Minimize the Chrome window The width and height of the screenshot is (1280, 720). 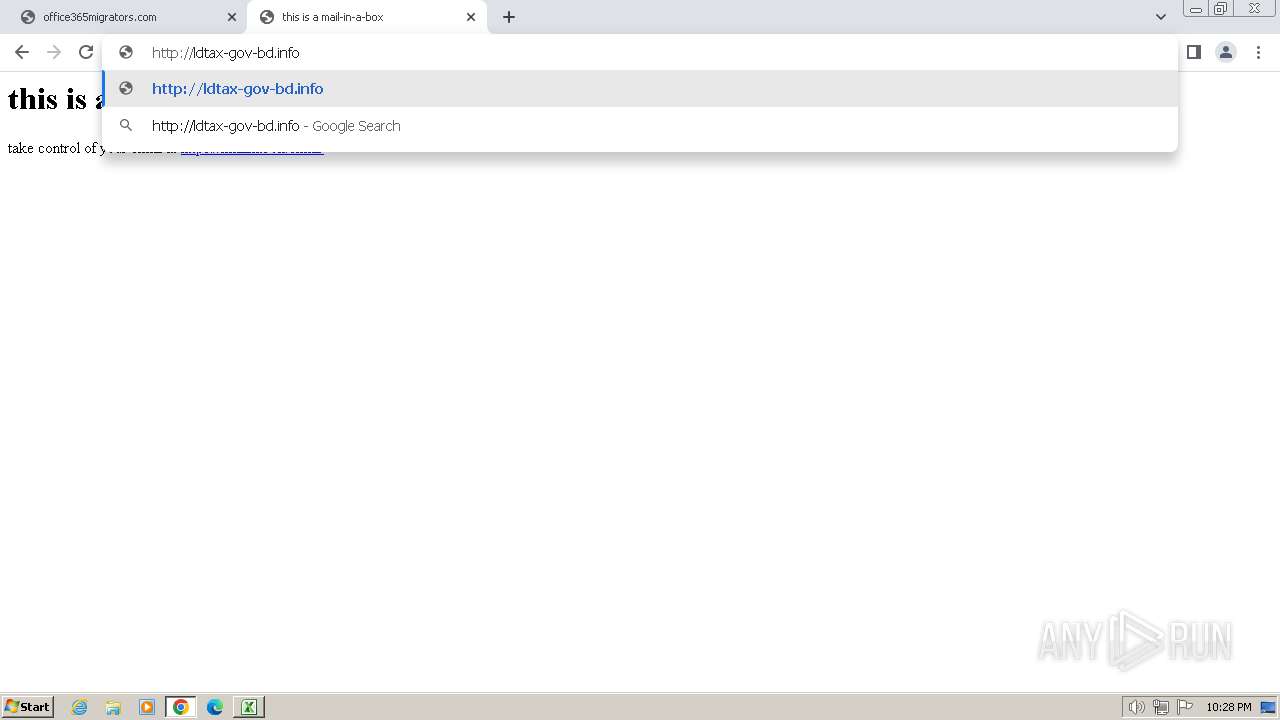(x=1196, y=8)
